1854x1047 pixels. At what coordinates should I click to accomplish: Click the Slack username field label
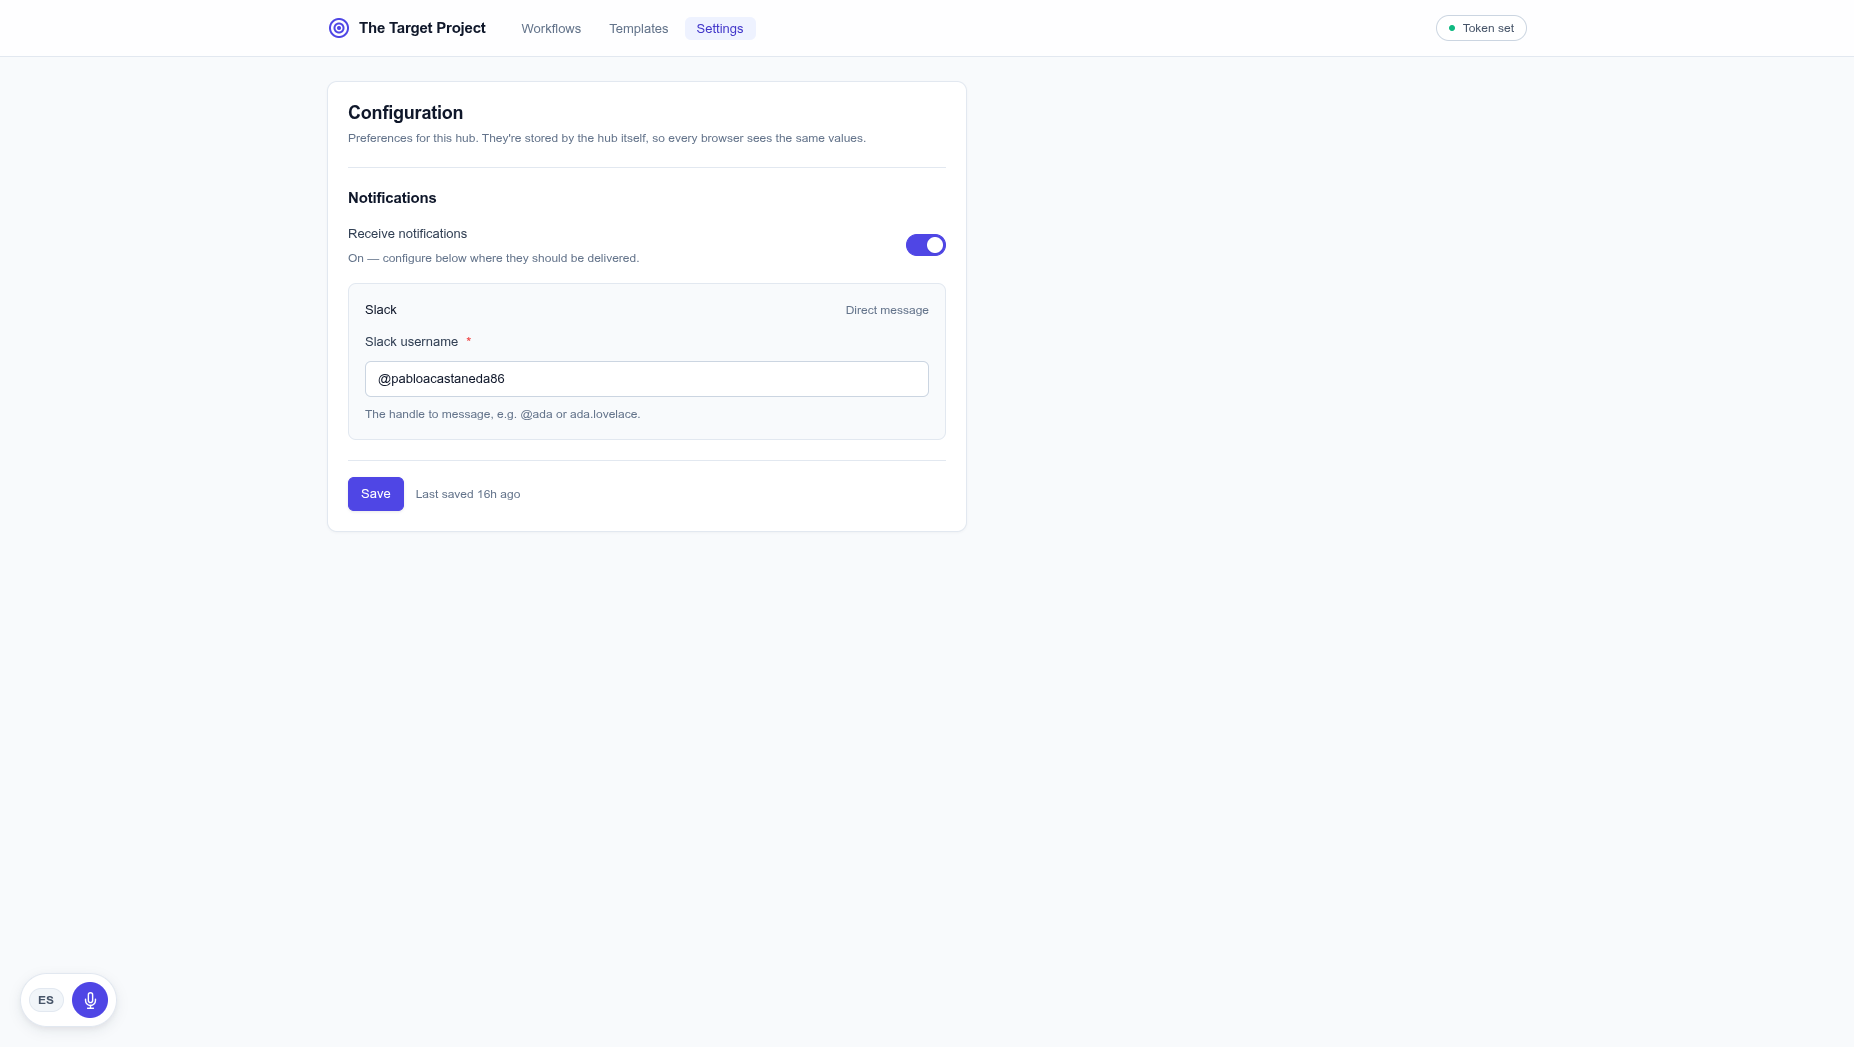[x=412, y=342]
